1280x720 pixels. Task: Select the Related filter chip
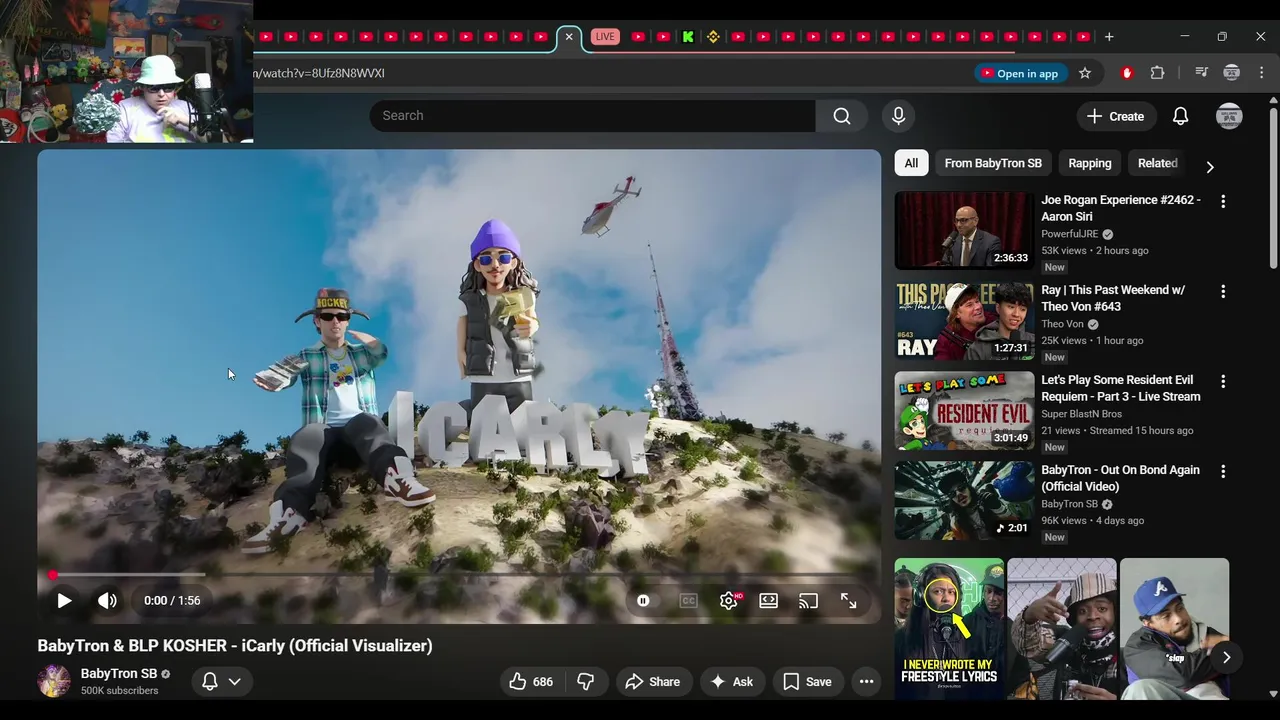point(1158,163)
